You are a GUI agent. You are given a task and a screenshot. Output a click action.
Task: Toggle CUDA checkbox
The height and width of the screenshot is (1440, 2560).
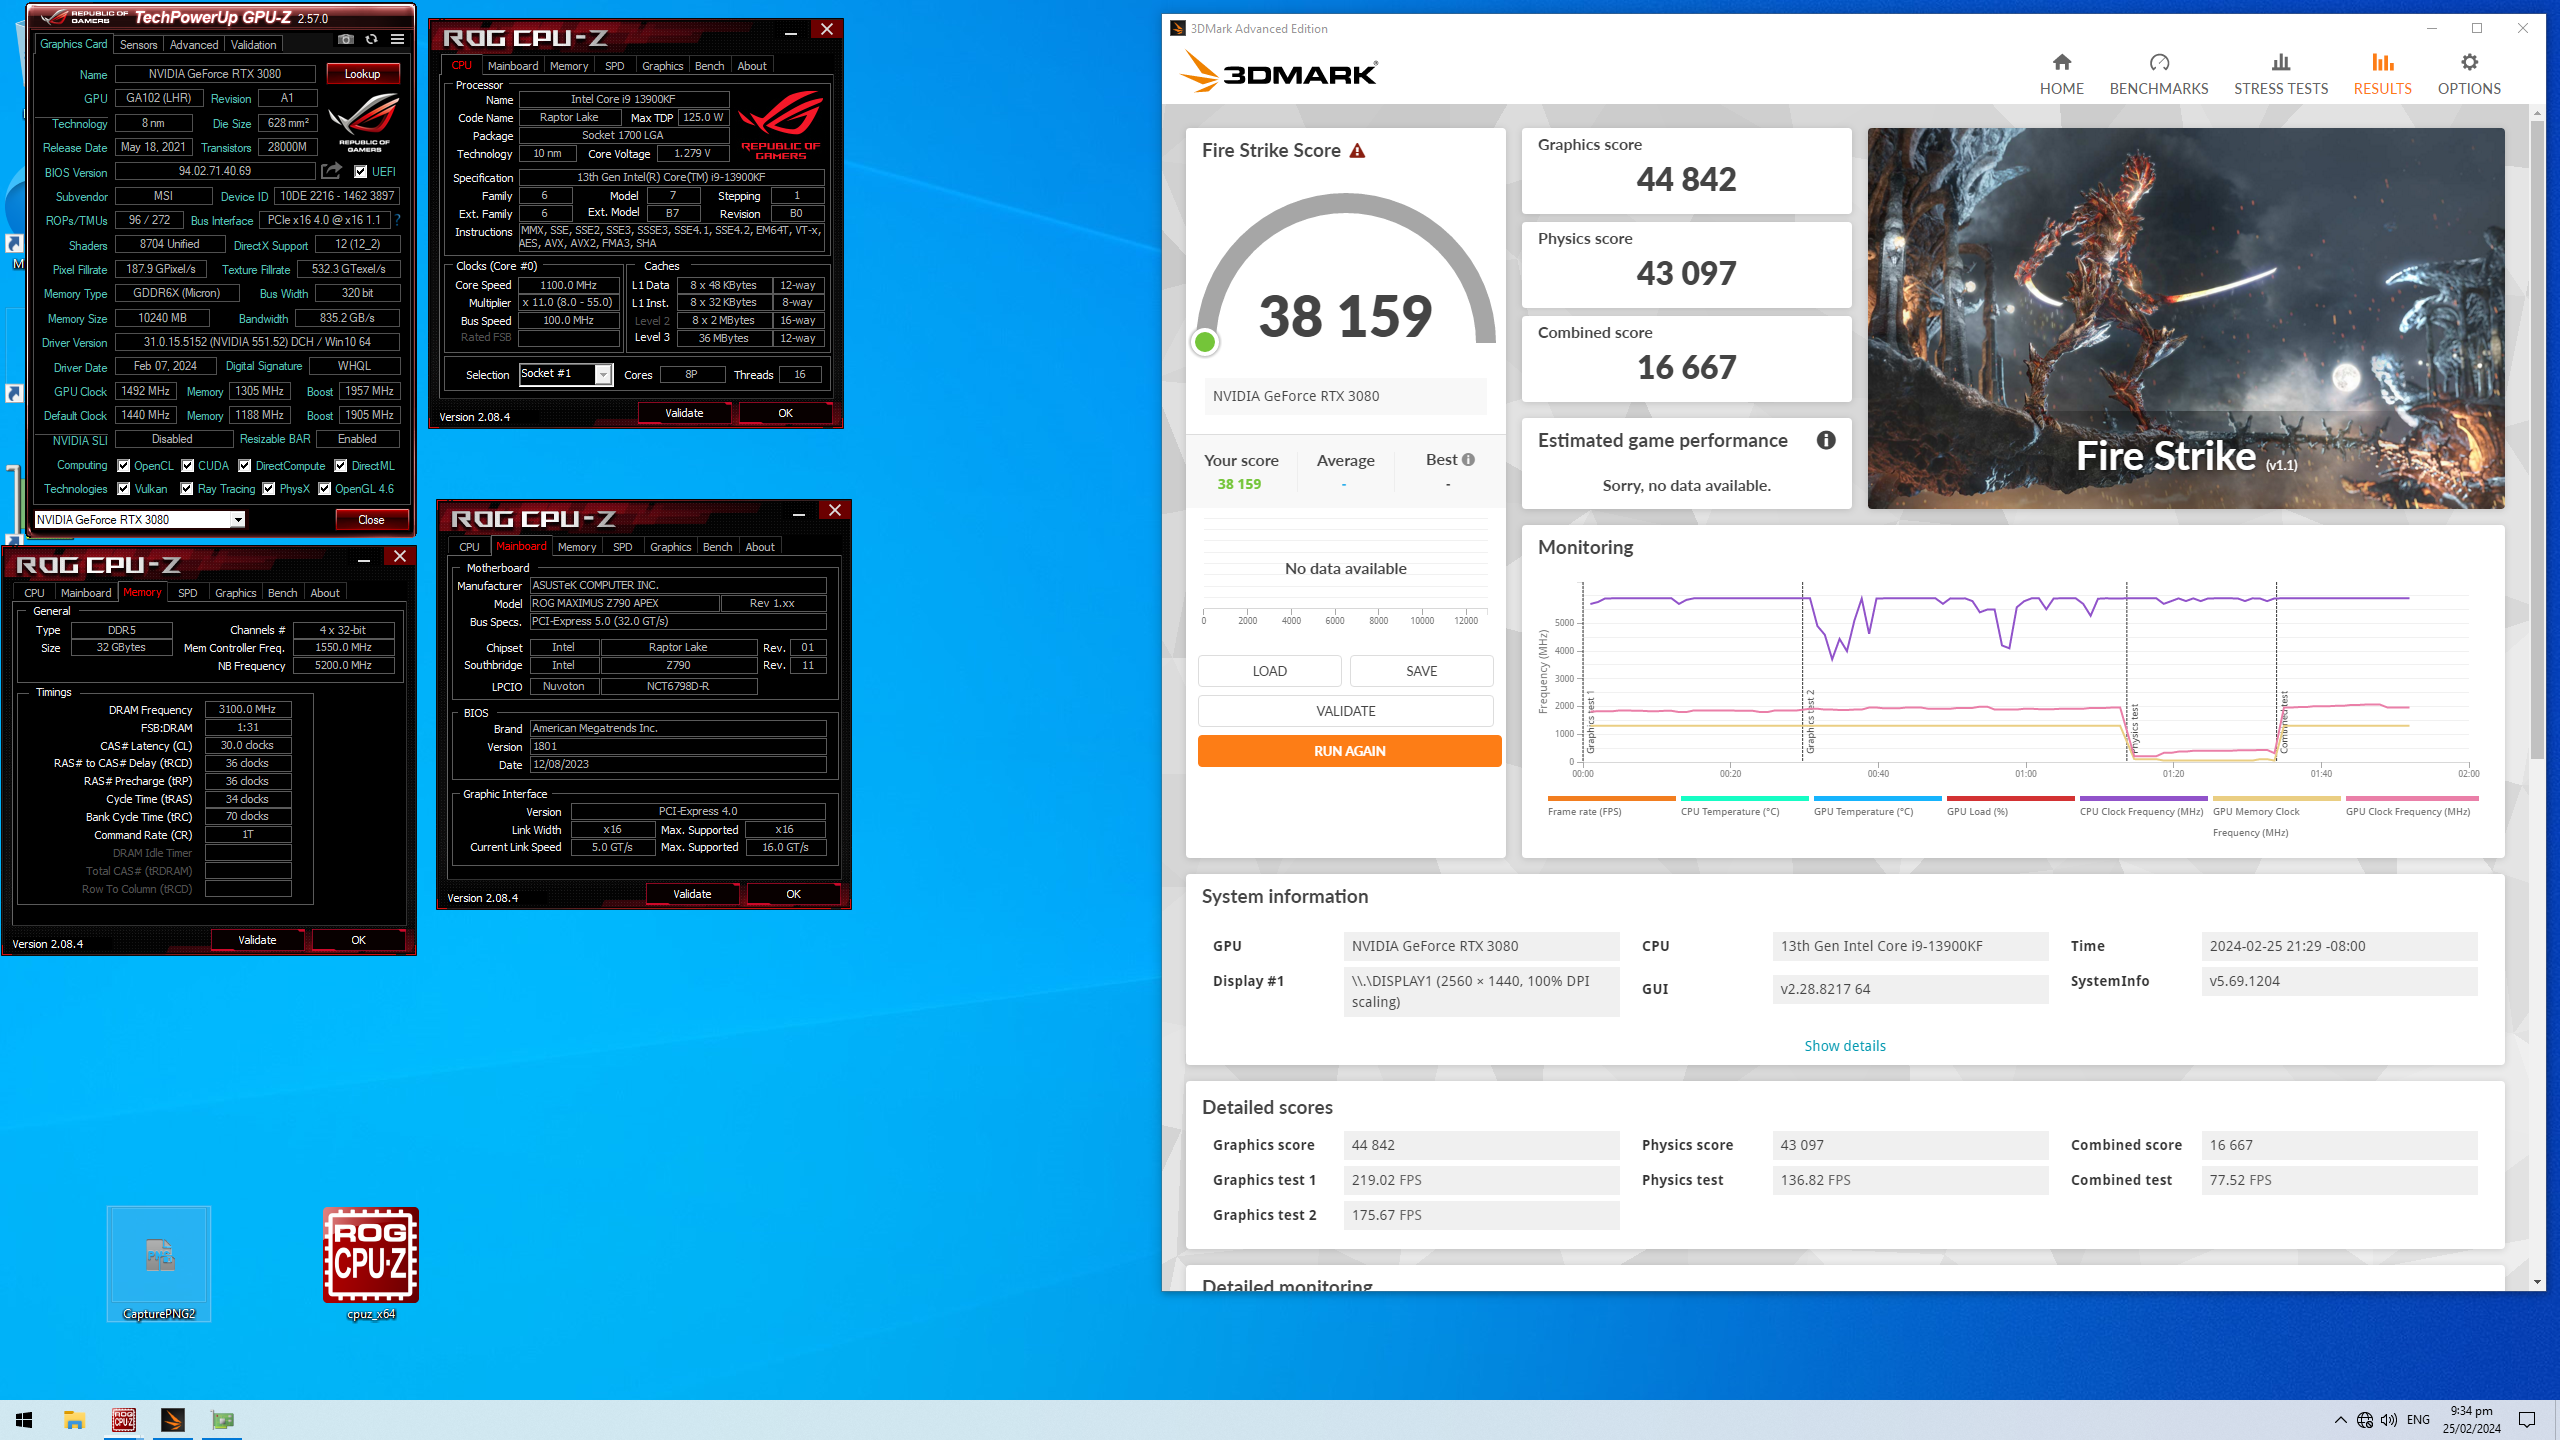pos(188,466)
